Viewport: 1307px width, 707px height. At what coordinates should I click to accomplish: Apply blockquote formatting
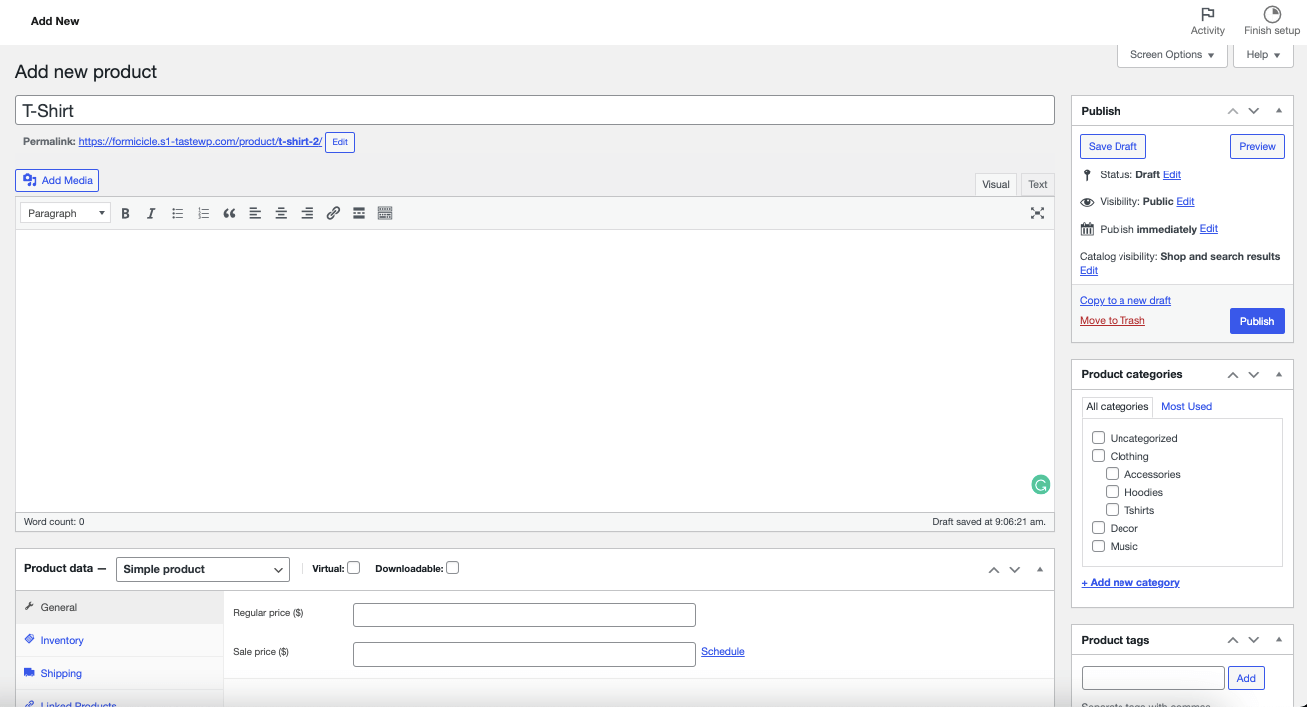(229, 213)
